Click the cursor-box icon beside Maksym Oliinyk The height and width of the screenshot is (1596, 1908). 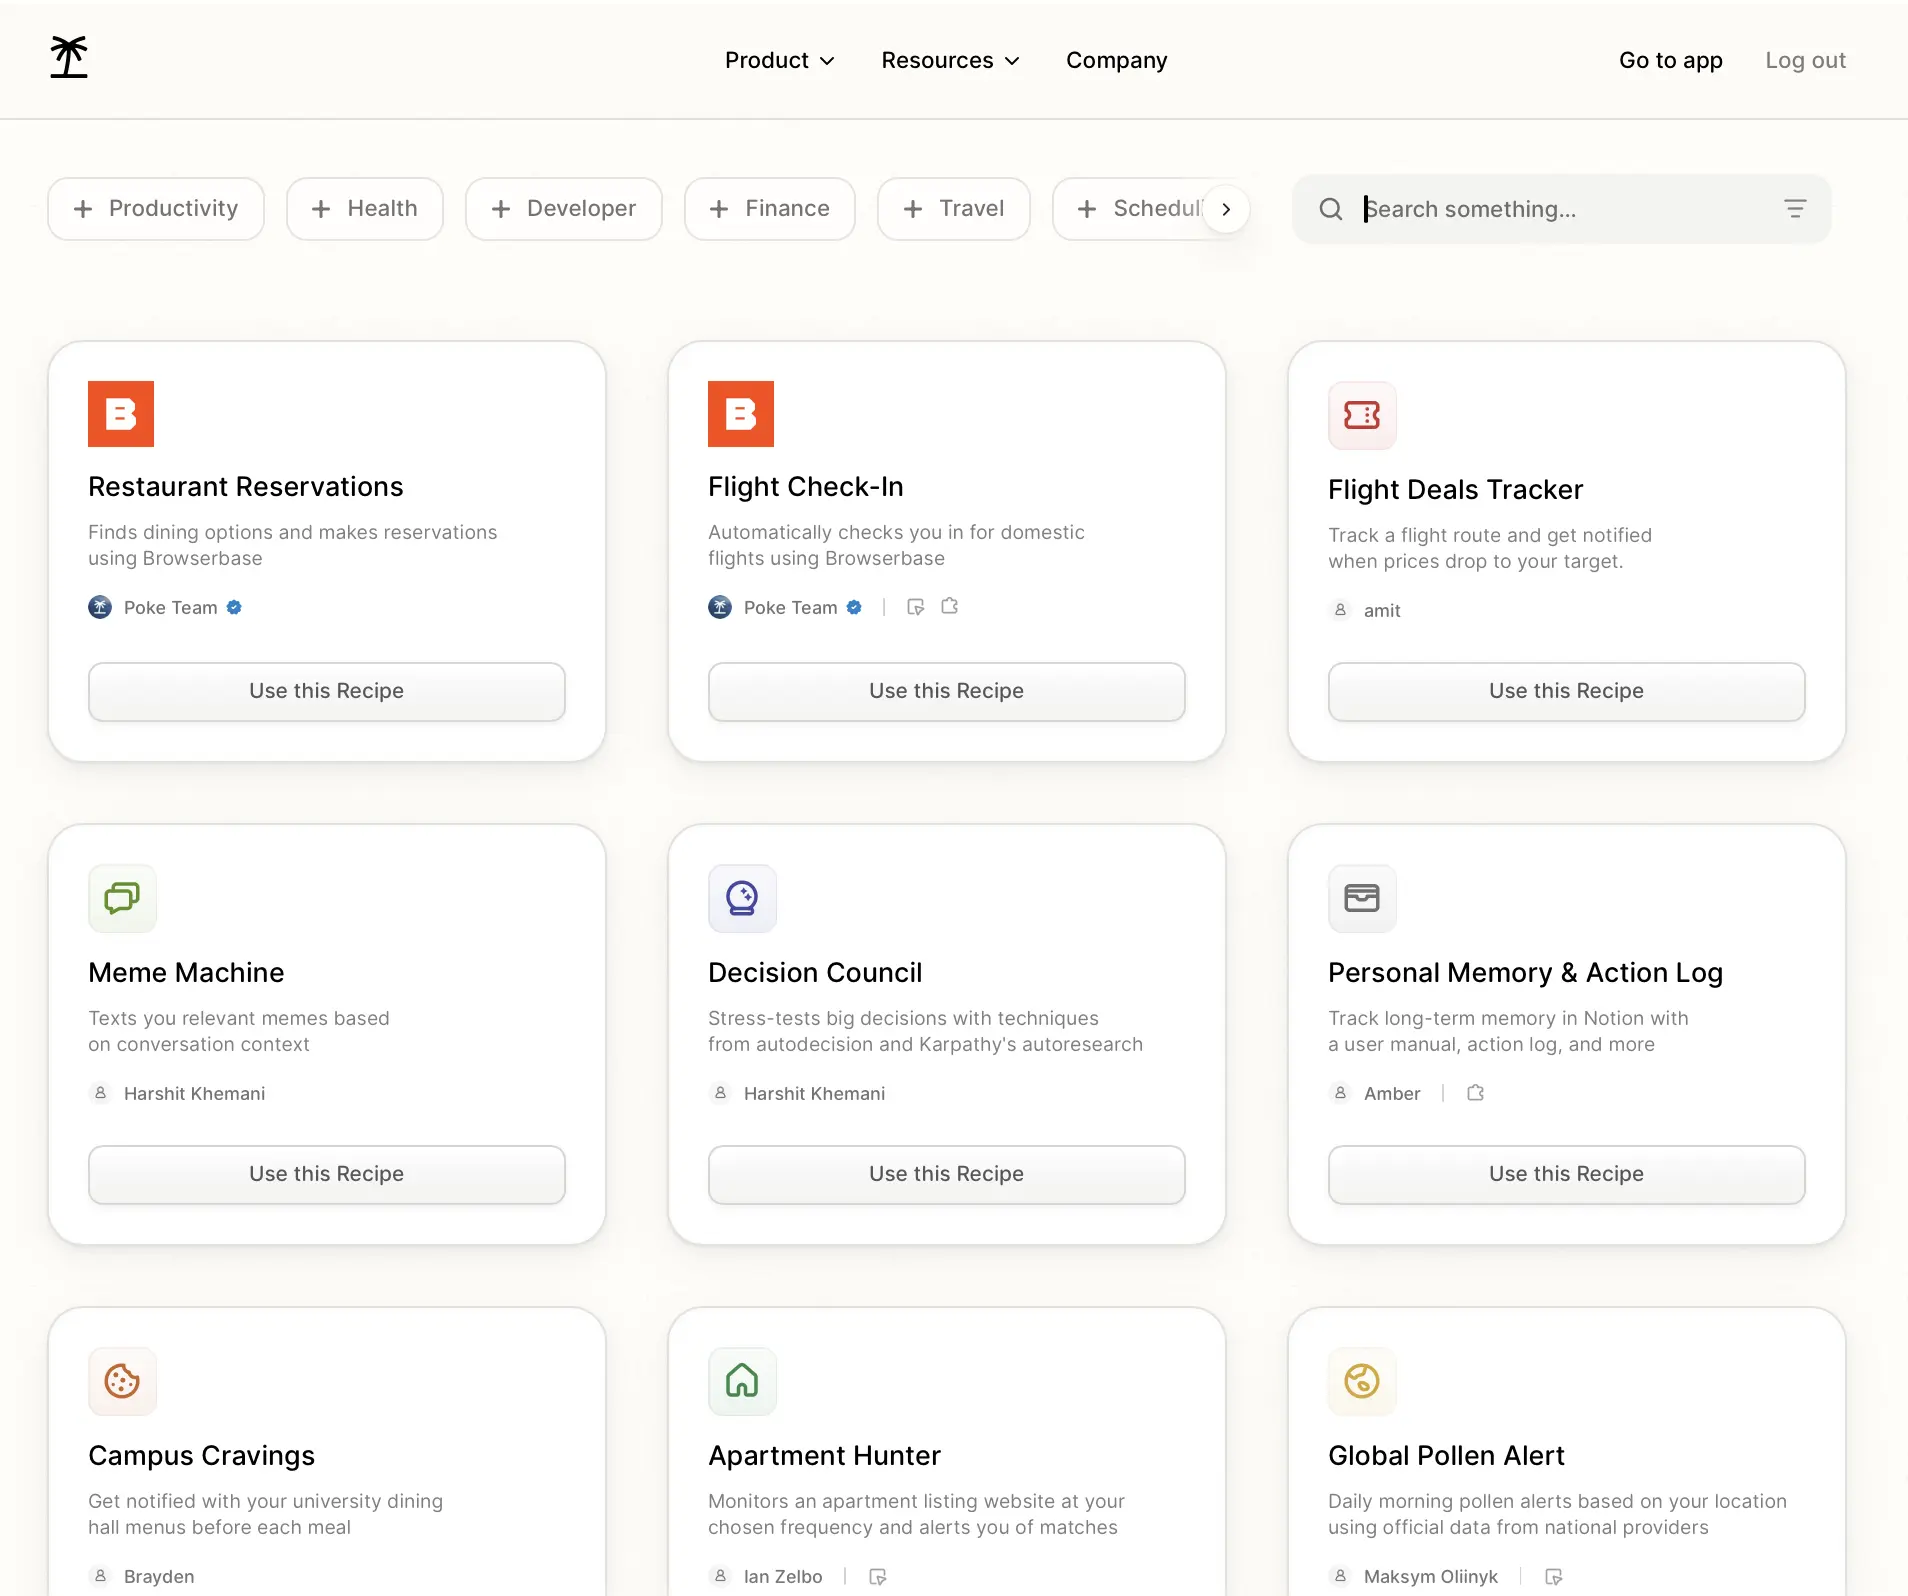pyautogui.click(x=1553, y=1576)
